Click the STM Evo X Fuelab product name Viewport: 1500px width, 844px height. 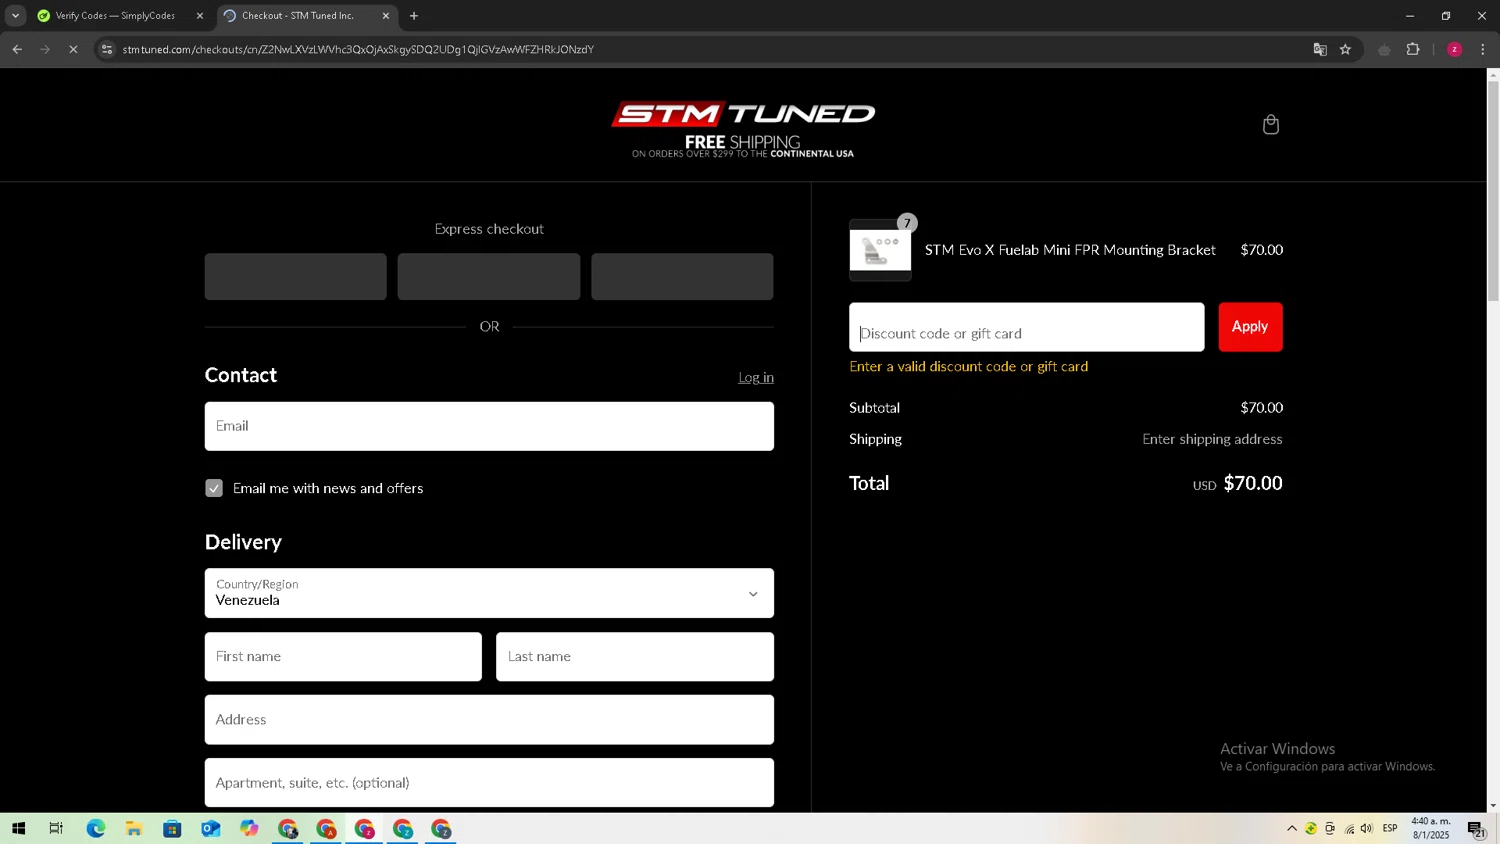tap(1070, 250)
